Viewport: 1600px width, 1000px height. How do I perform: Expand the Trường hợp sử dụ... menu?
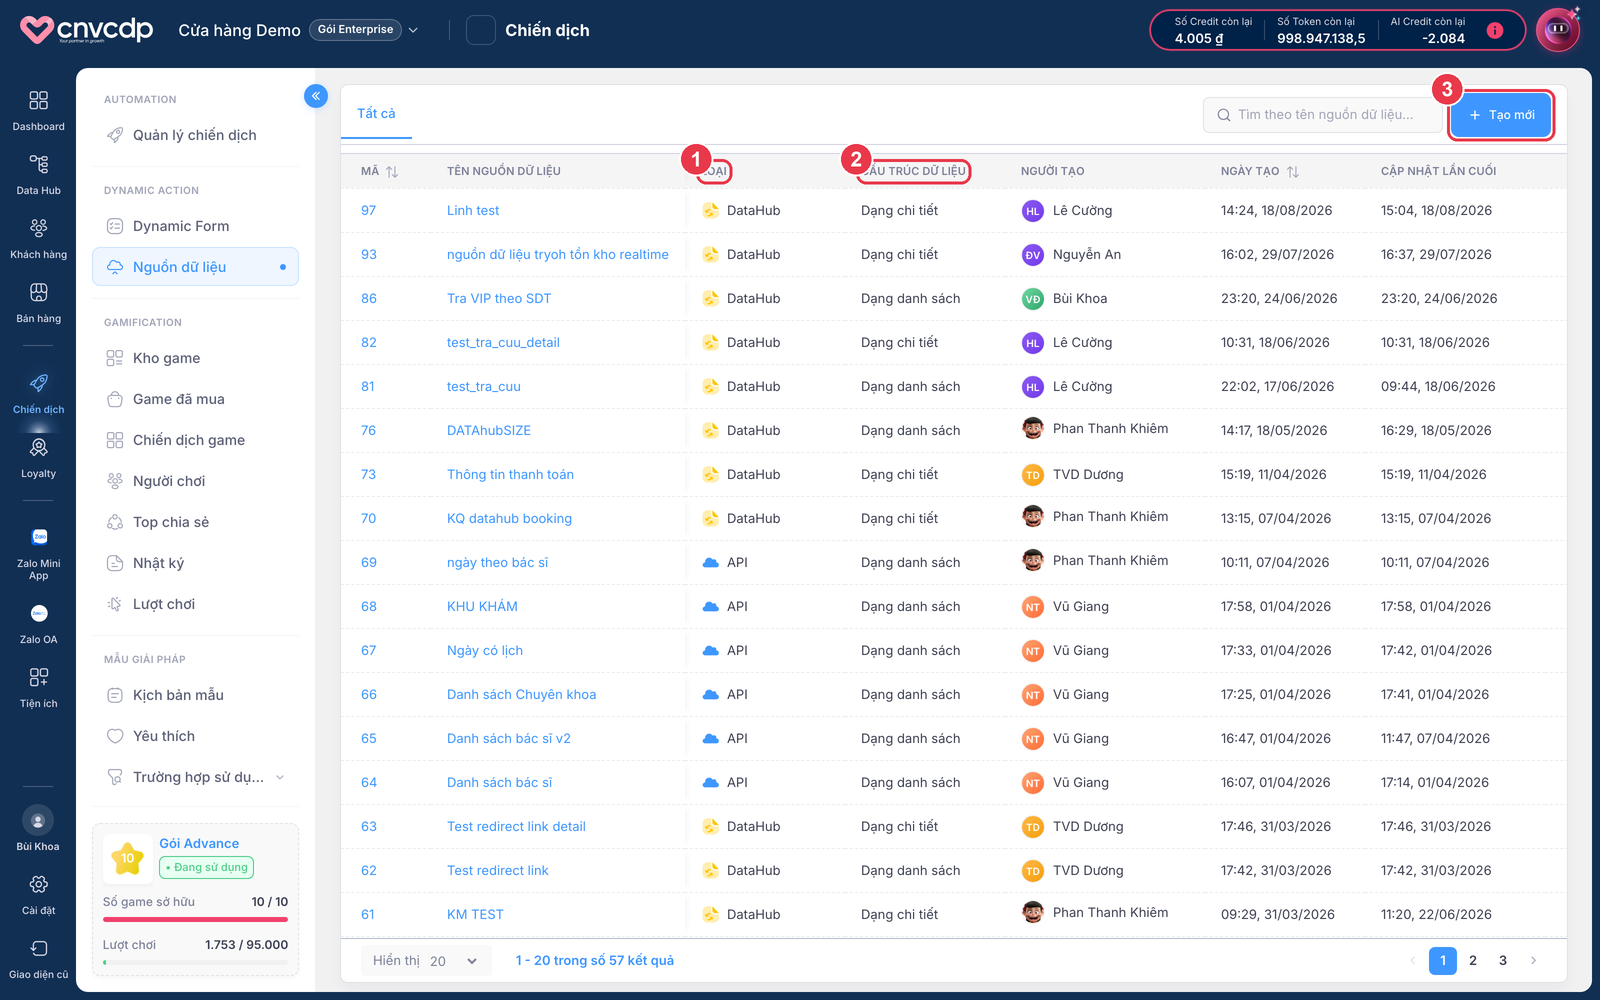point(196,777)
